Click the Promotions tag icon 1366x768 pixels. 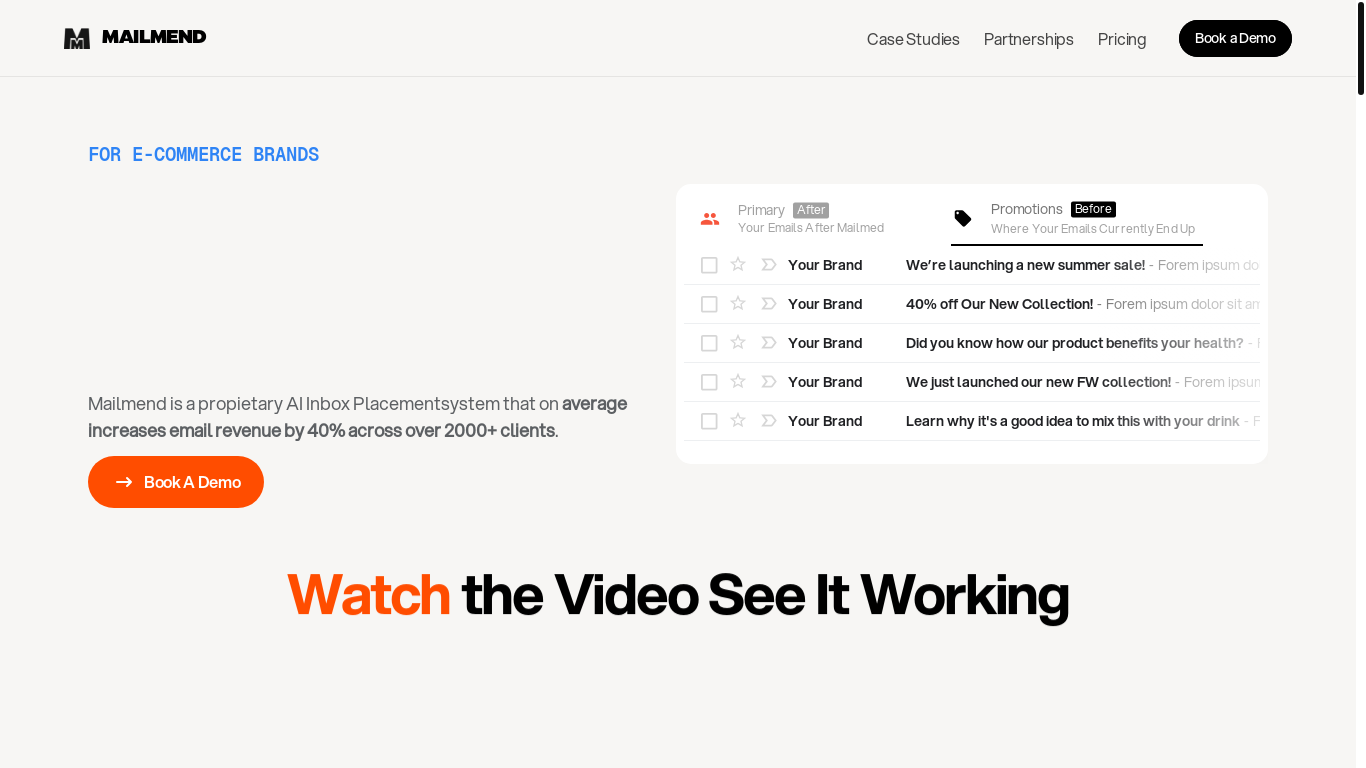tap(963, 218)
